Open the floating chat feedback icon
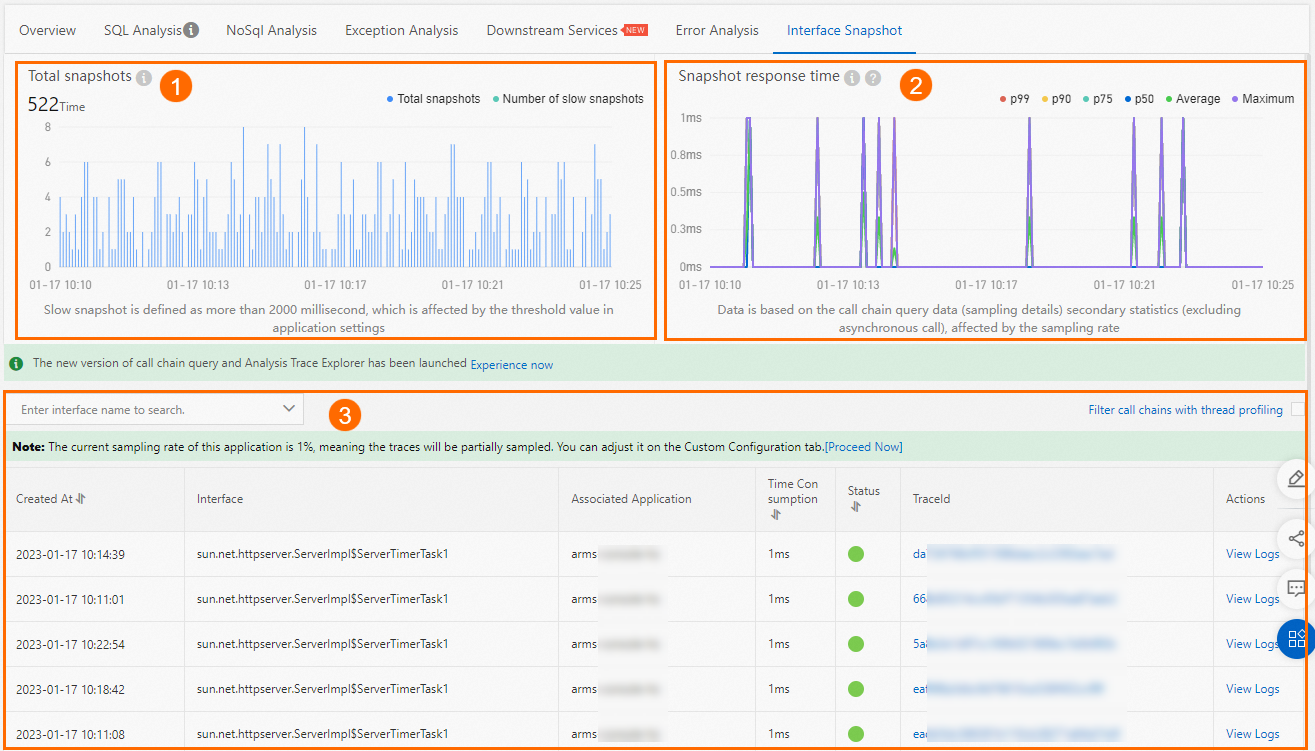This screenshot has width=1315, height=751. coord(1296,589)
